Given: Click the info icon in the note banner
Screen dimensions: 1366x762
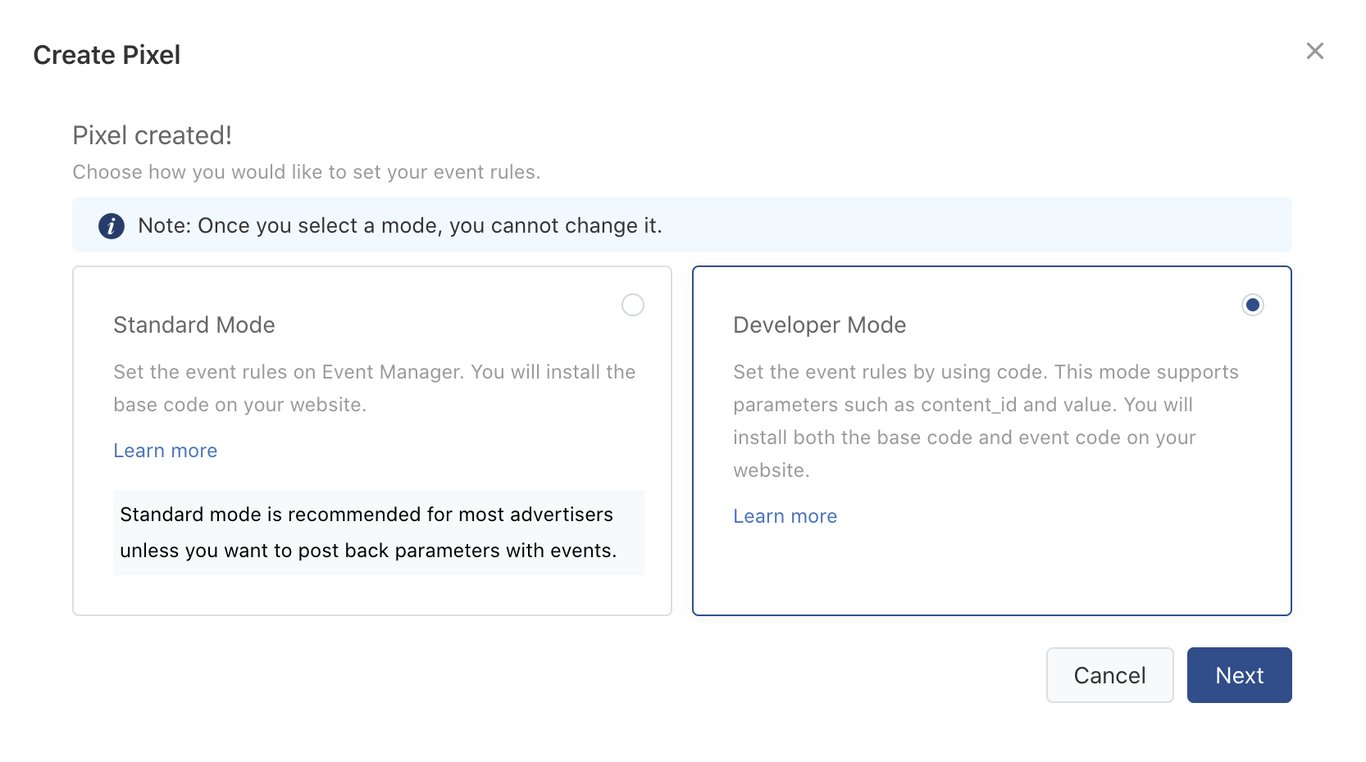Looking at the screenshot, I should point(111,226).
